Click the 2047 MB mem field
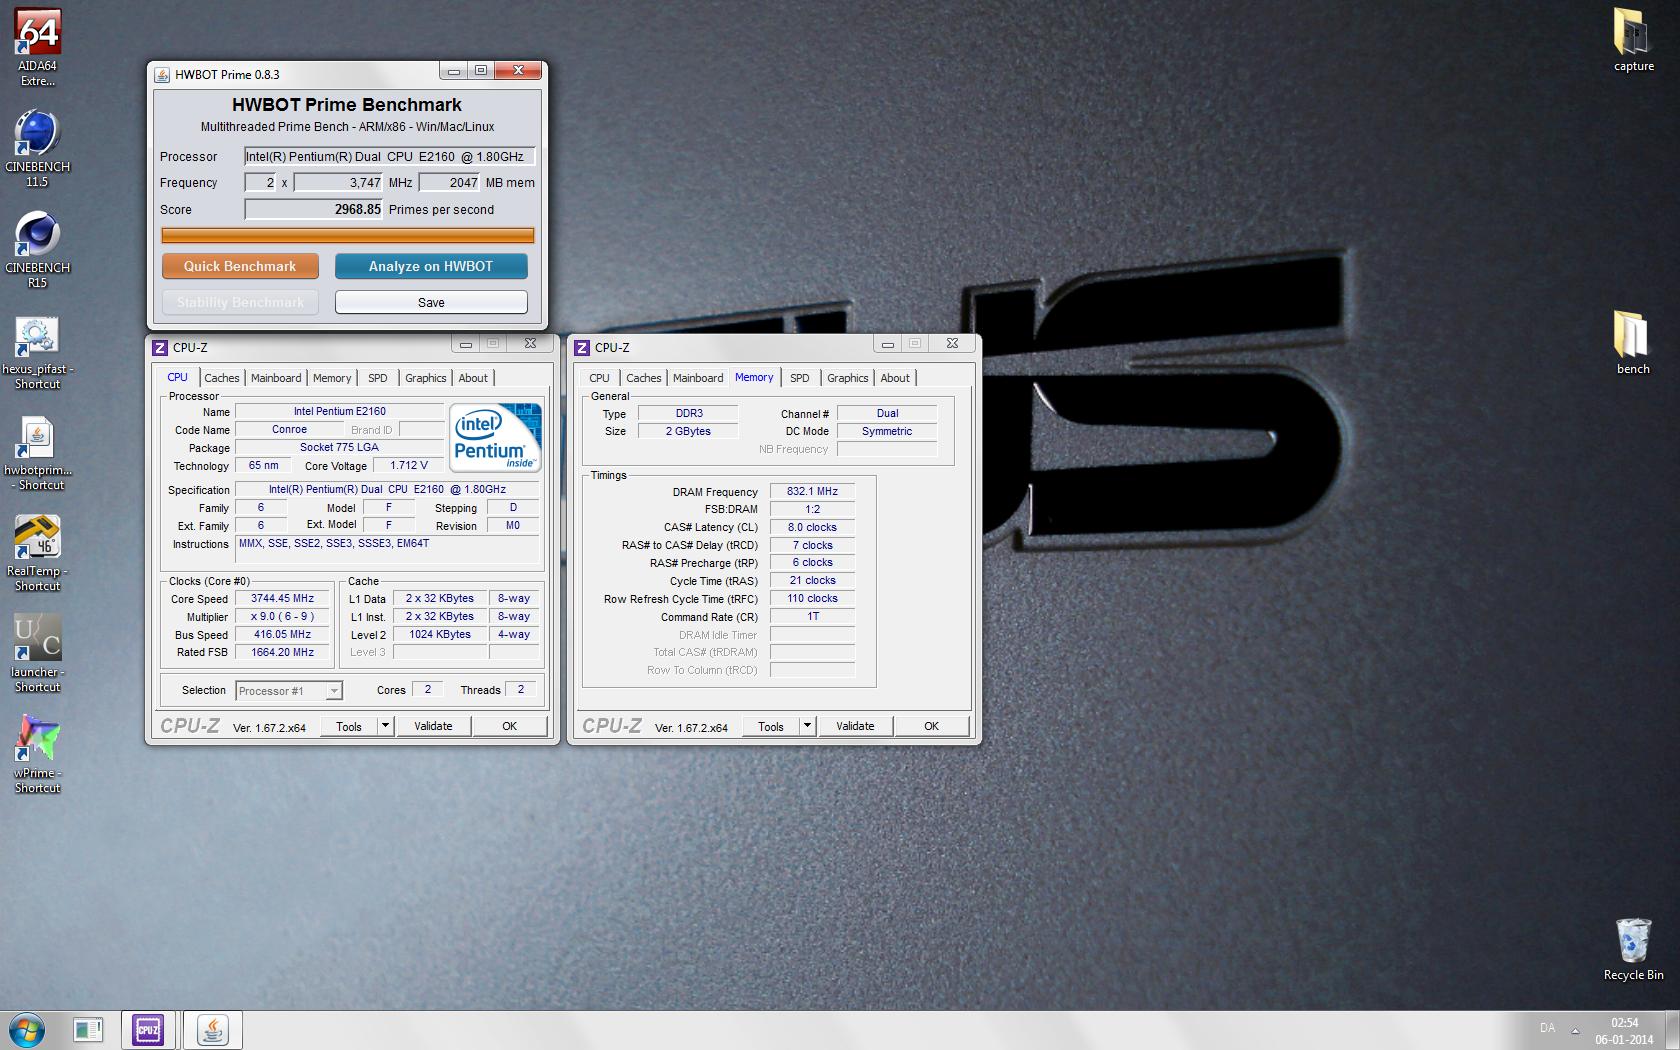The image size is (1680, 1050). tap(450, 183)
